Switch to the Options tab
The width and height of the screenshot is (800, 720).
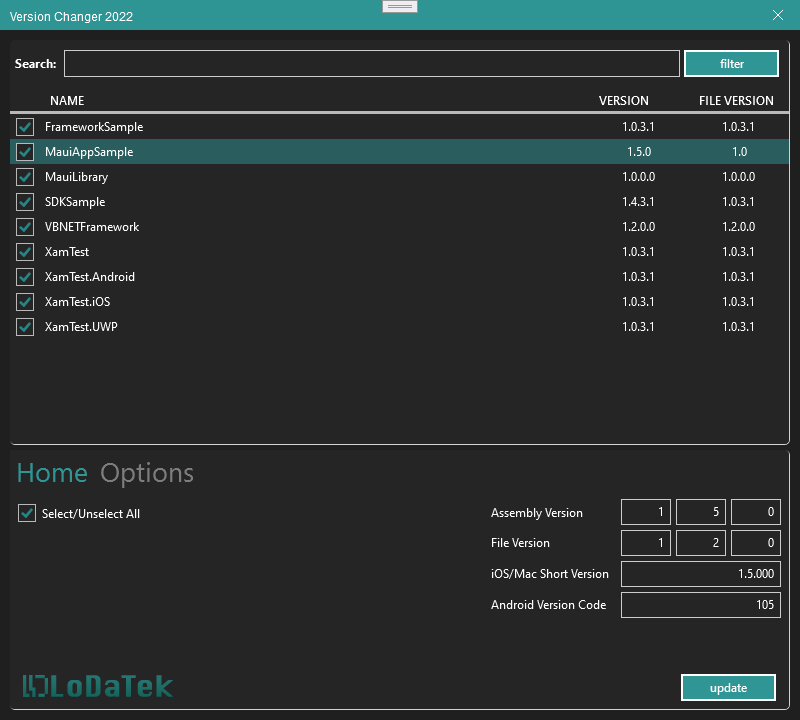pyautogui.click(x=147, y=473)
